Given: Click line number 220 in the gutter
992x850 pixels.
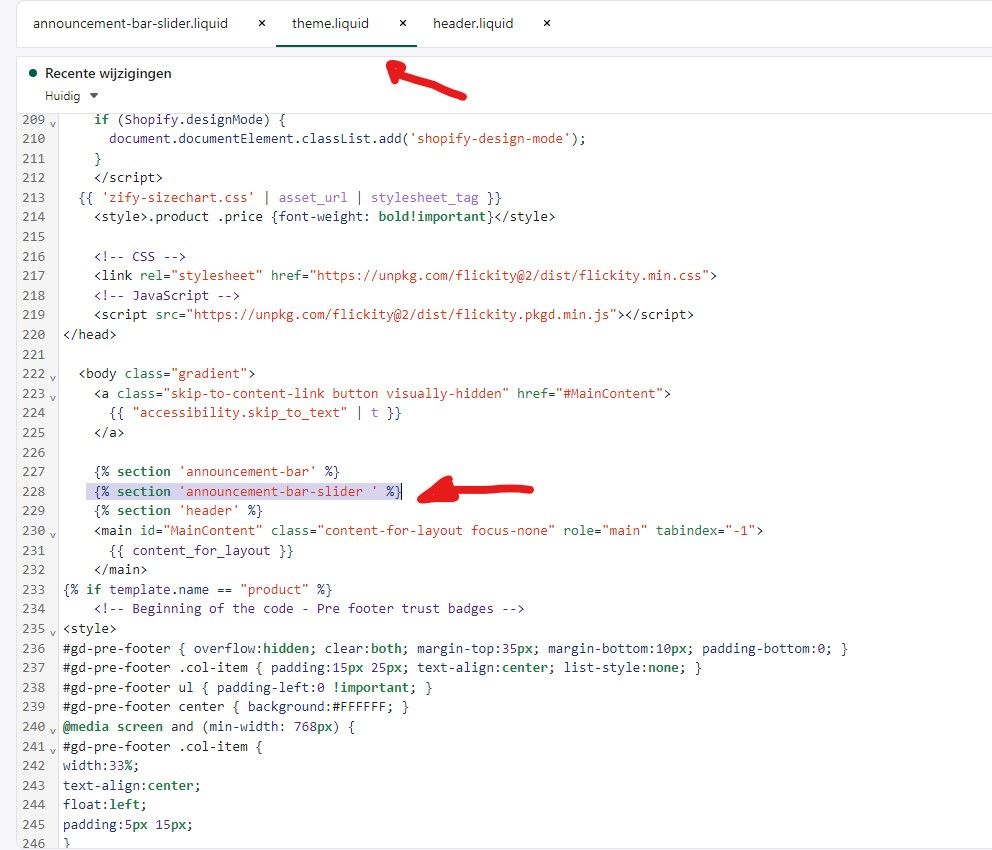Looking at the screenshot, I should 34,335.
